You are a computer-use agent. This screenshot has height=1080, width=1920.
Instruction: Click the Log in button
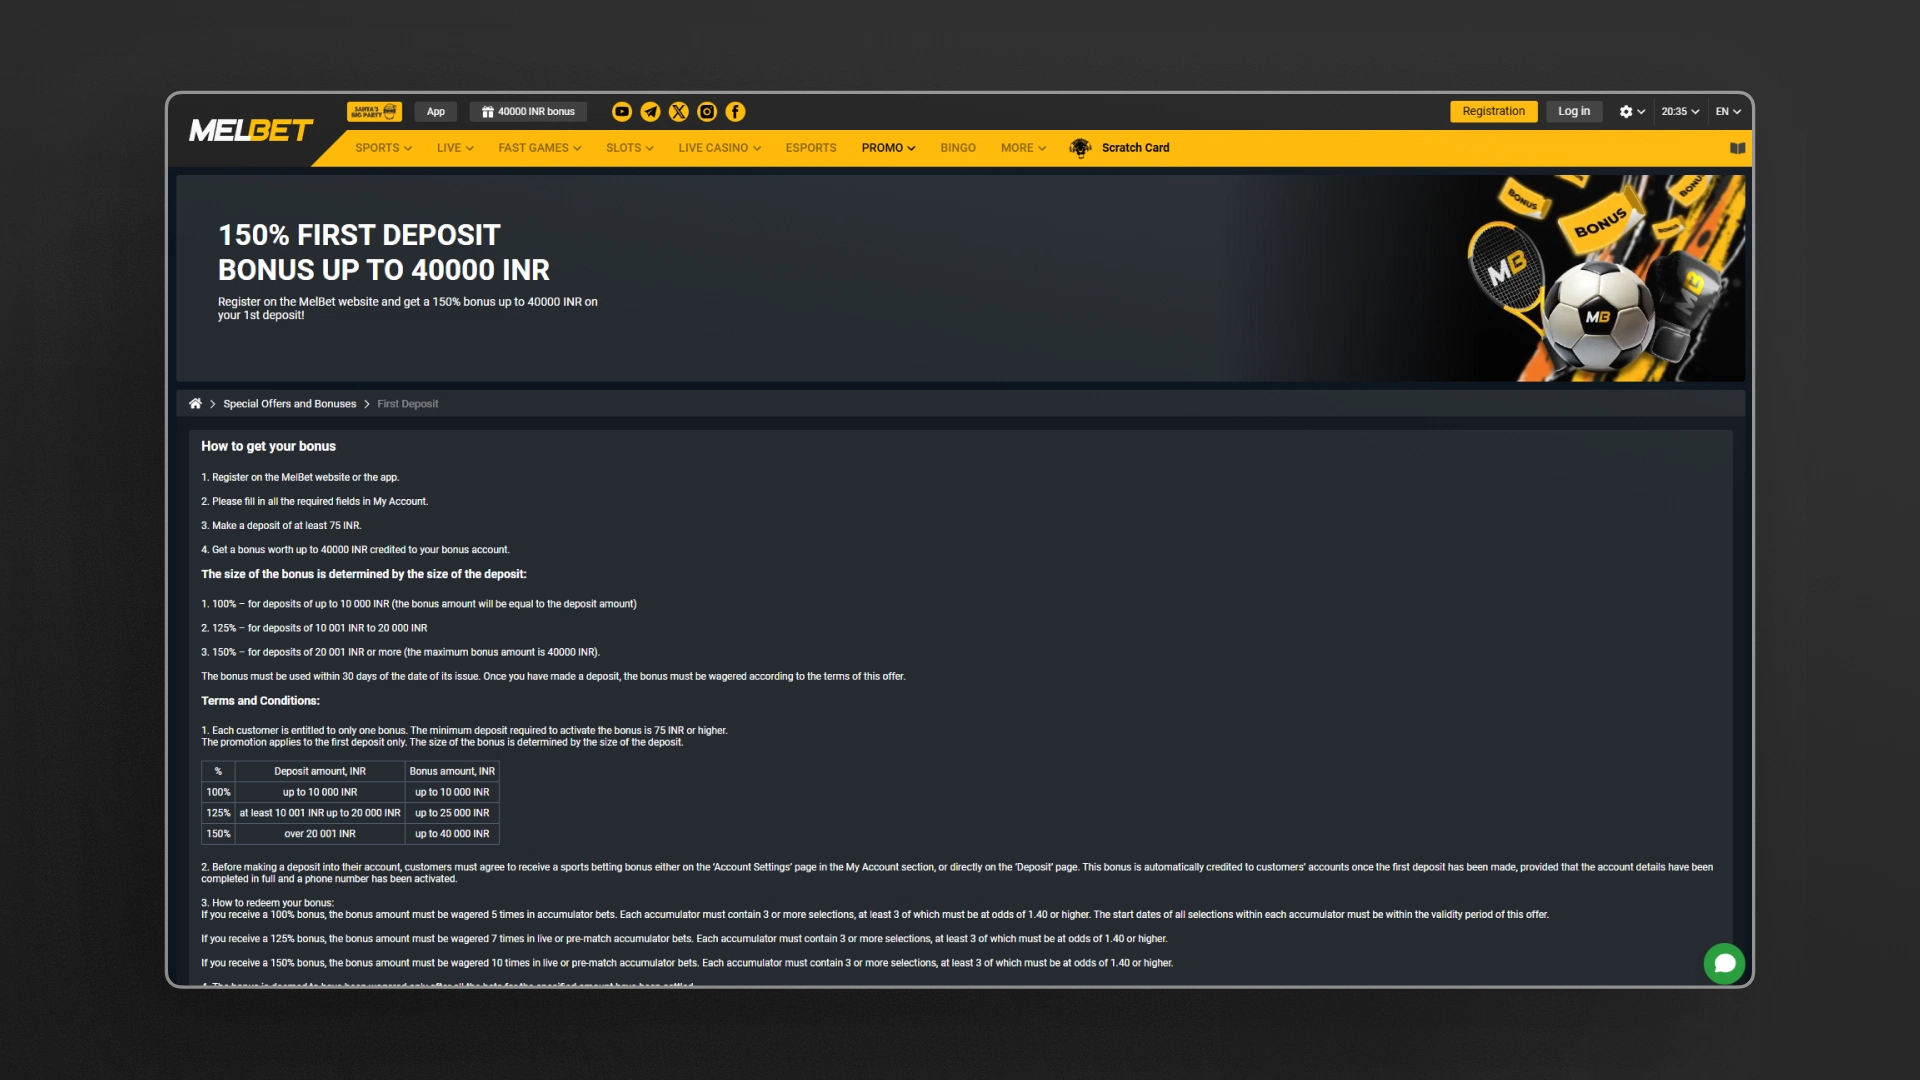[1572, 111]
